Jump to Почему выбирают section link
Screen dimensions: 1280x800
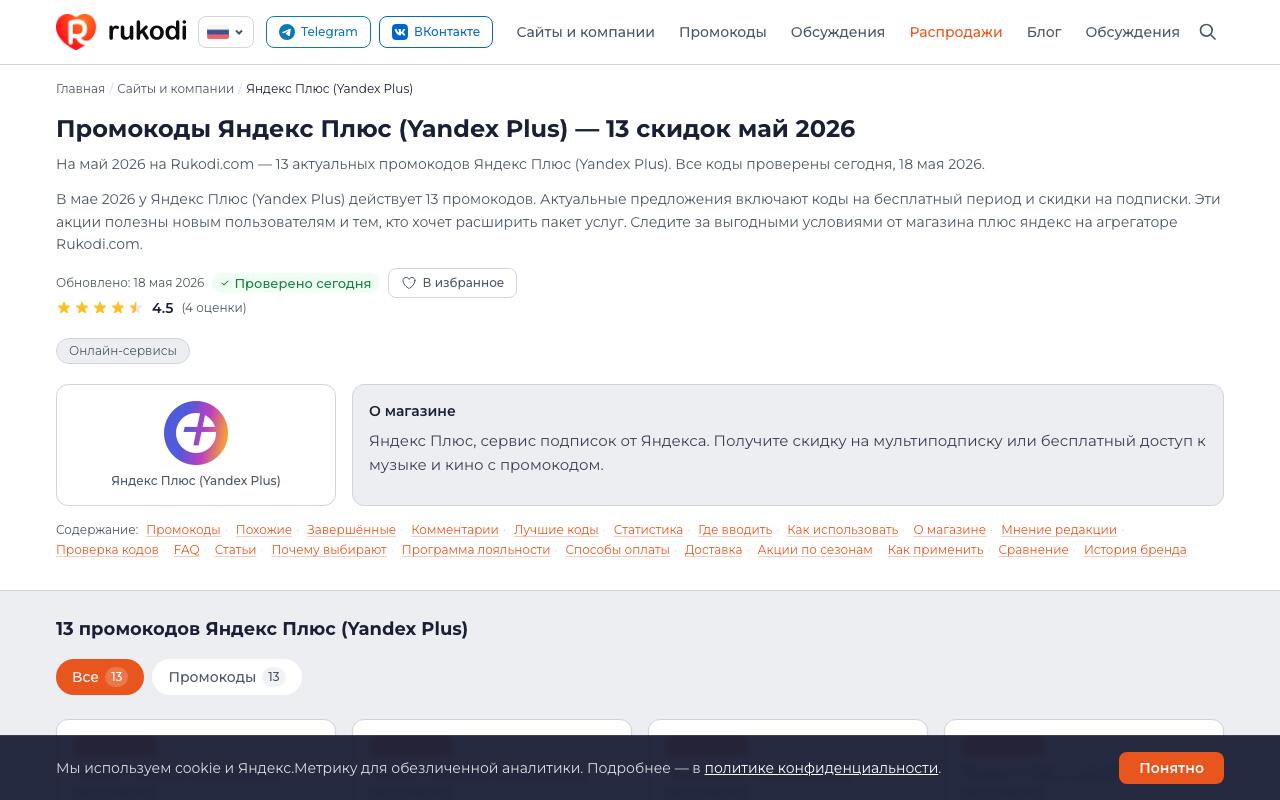(x=329, y=550)
